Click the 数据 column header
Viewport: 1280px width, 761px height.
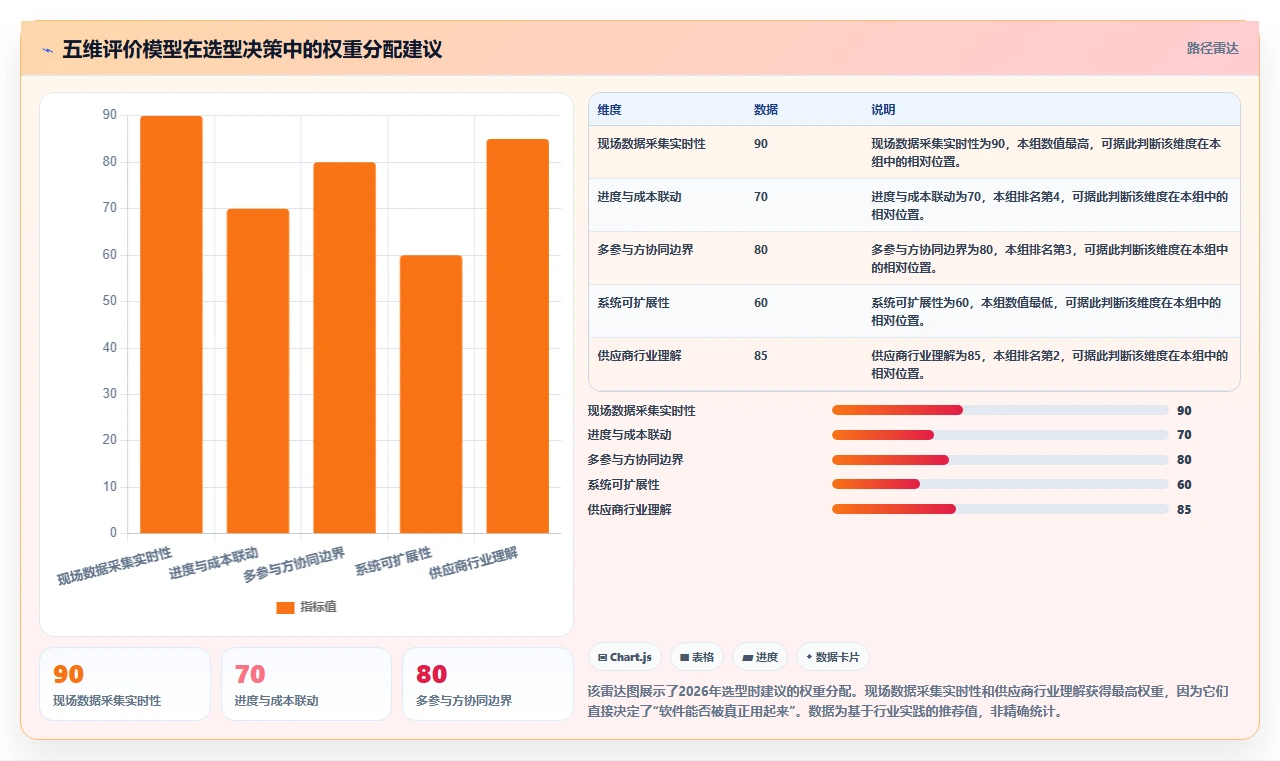tap(766, 109)
